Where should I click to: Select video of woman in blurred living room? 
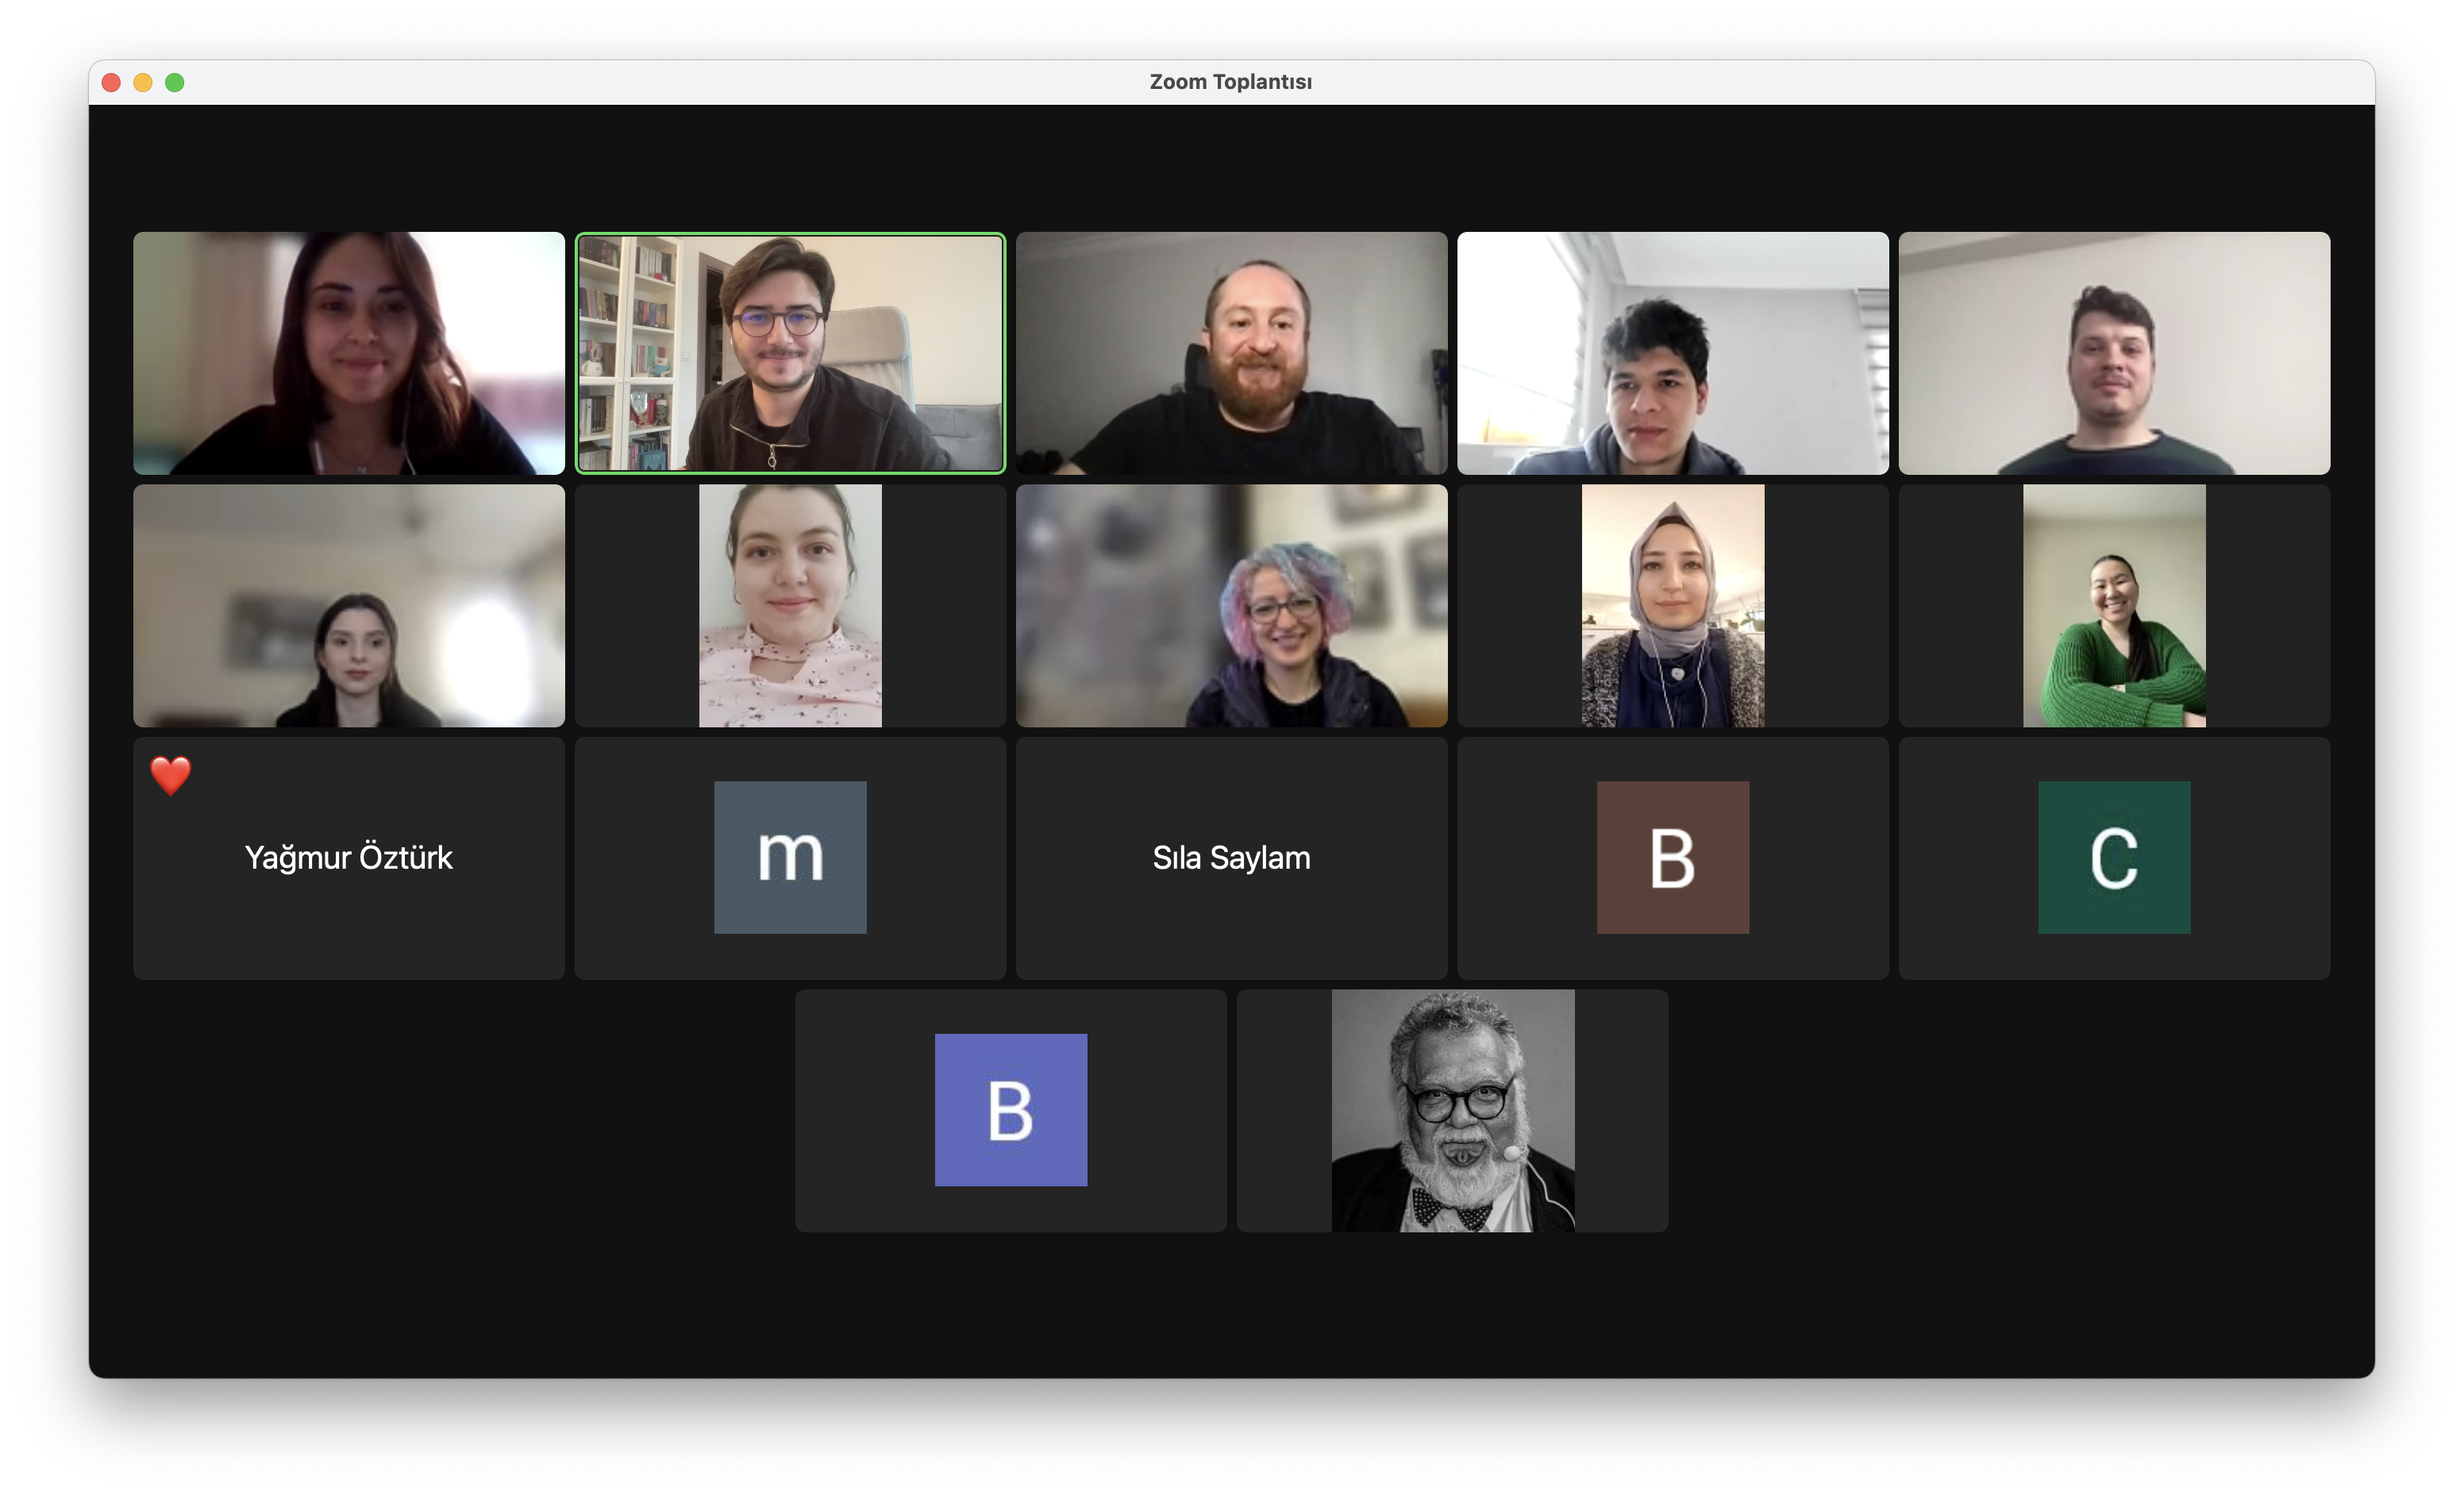point(348,606)
